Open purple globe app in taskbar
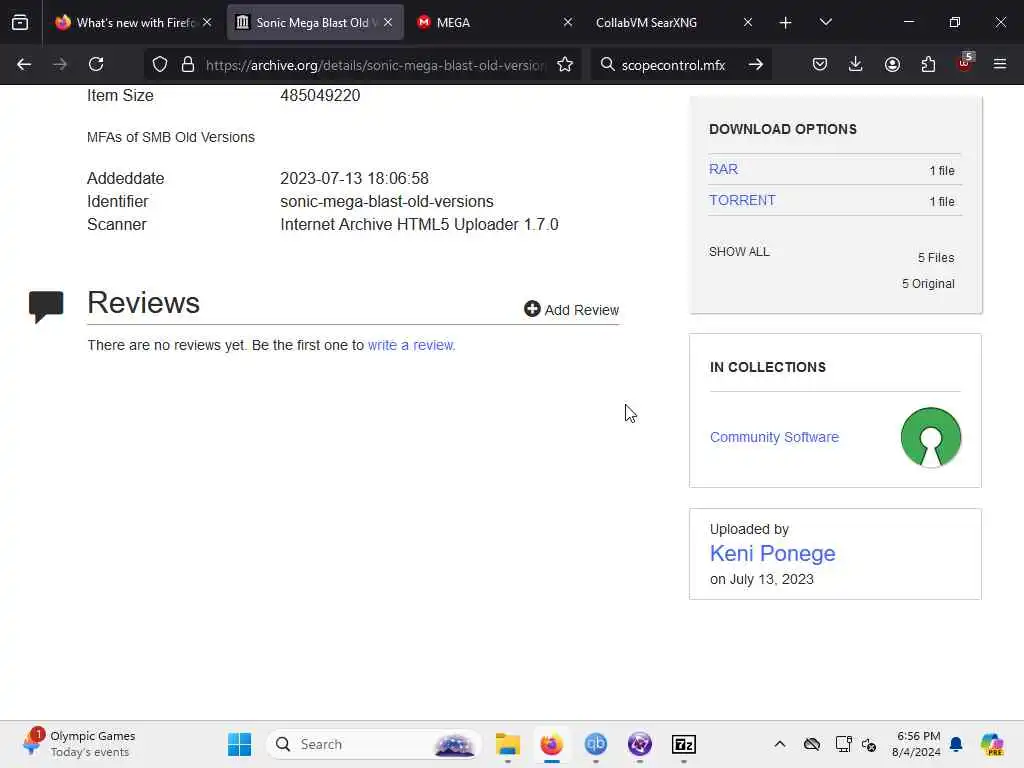Screen dimensions: 1024x768 point(639,744)
